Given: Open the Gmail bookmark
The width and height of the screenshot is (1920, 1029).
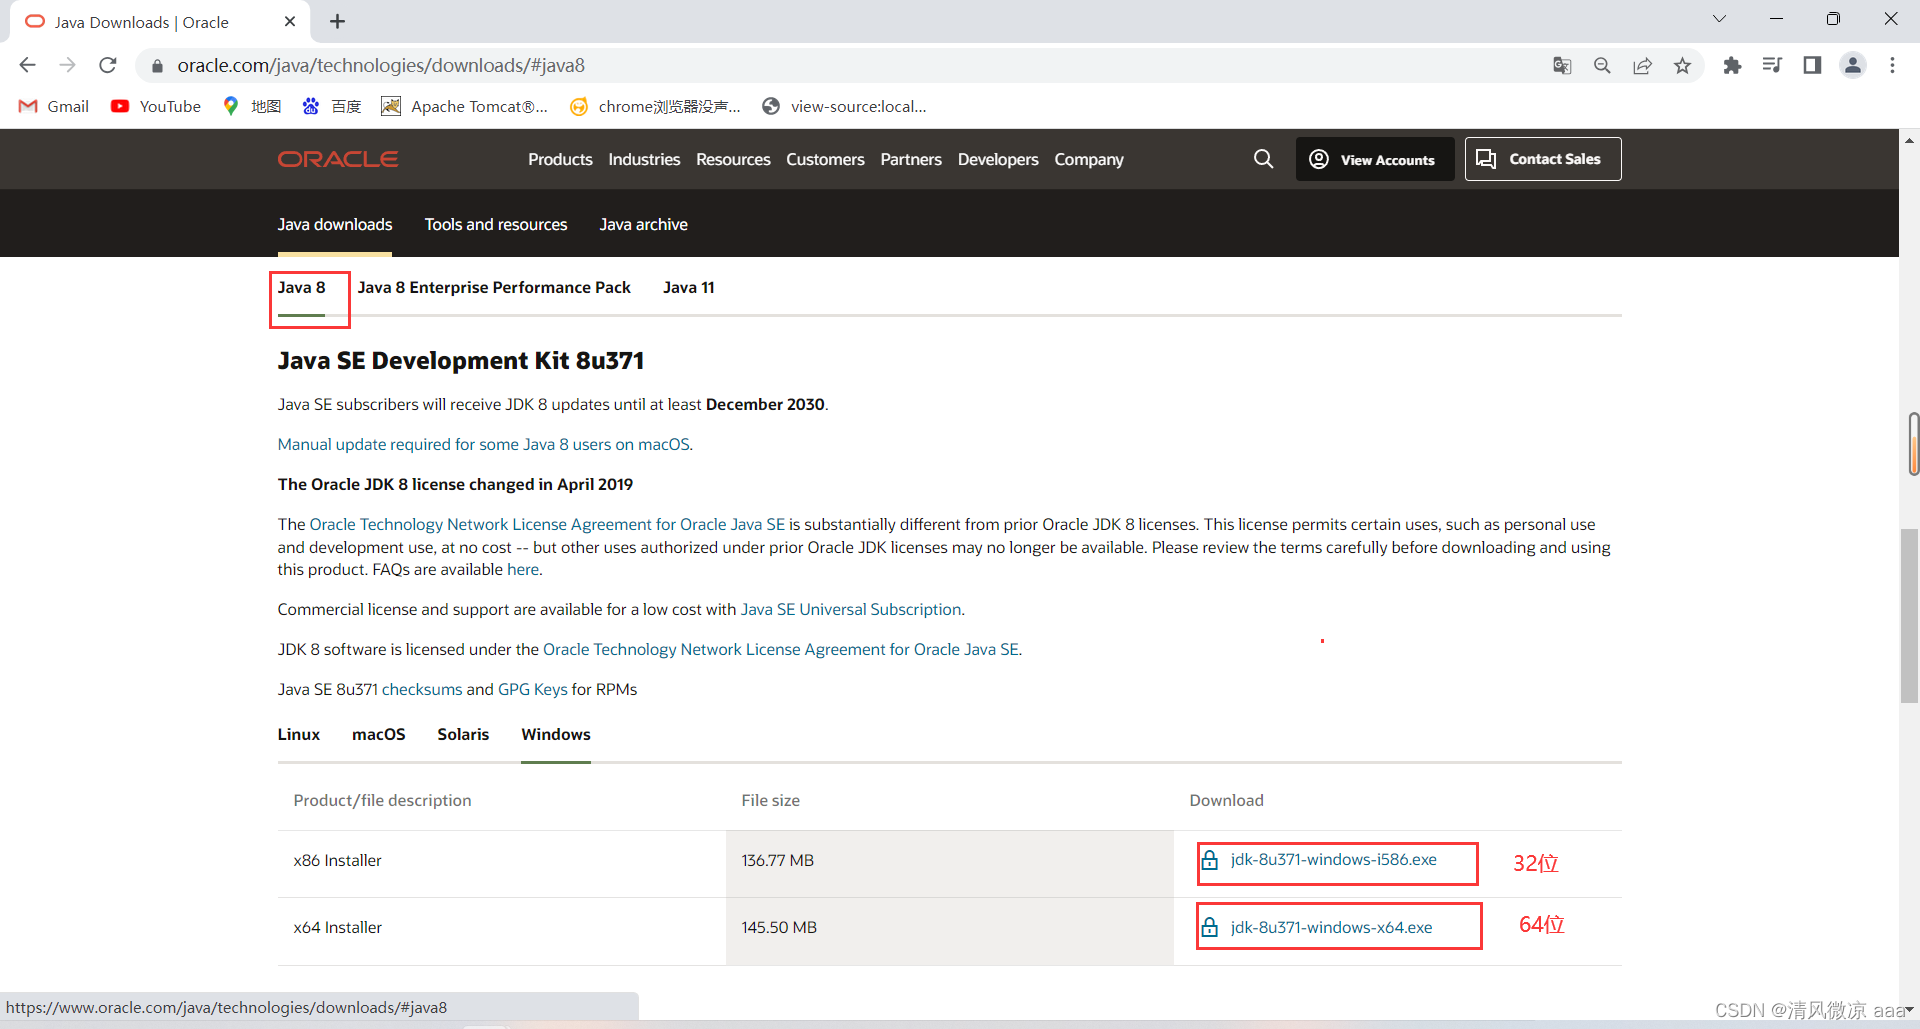Looking at the screenshot, I should tap(54, 106).
